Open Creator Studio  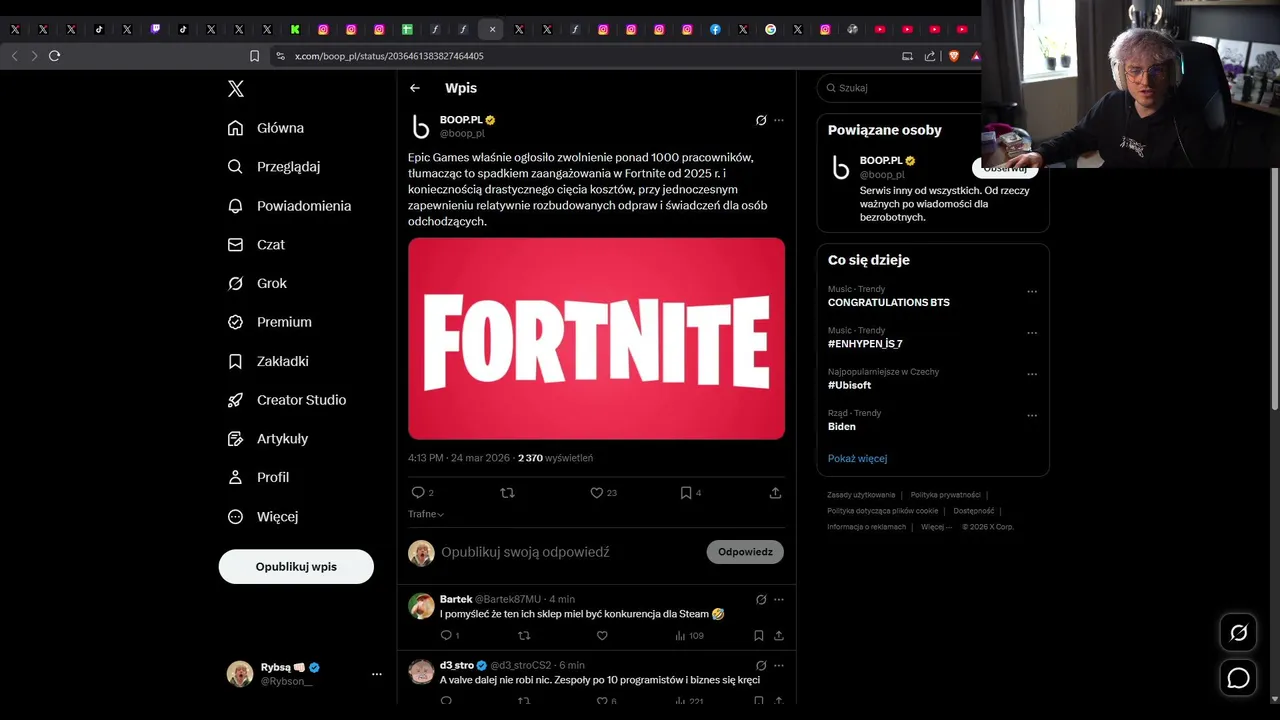[x=286, y=400]
